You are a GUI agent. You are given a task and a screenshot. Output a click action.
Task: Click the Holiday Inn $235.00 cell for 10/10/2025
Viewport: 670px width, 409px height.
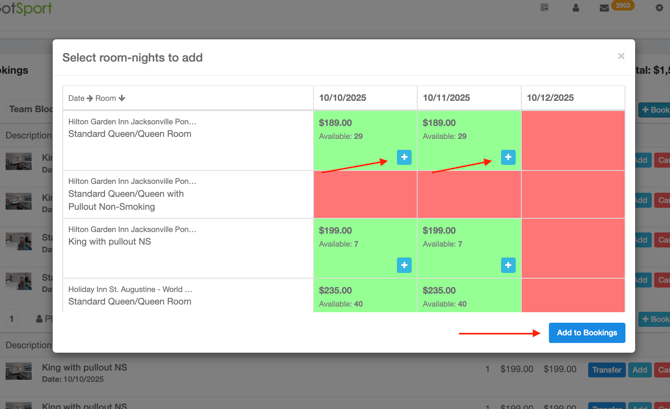coord(365,296)
